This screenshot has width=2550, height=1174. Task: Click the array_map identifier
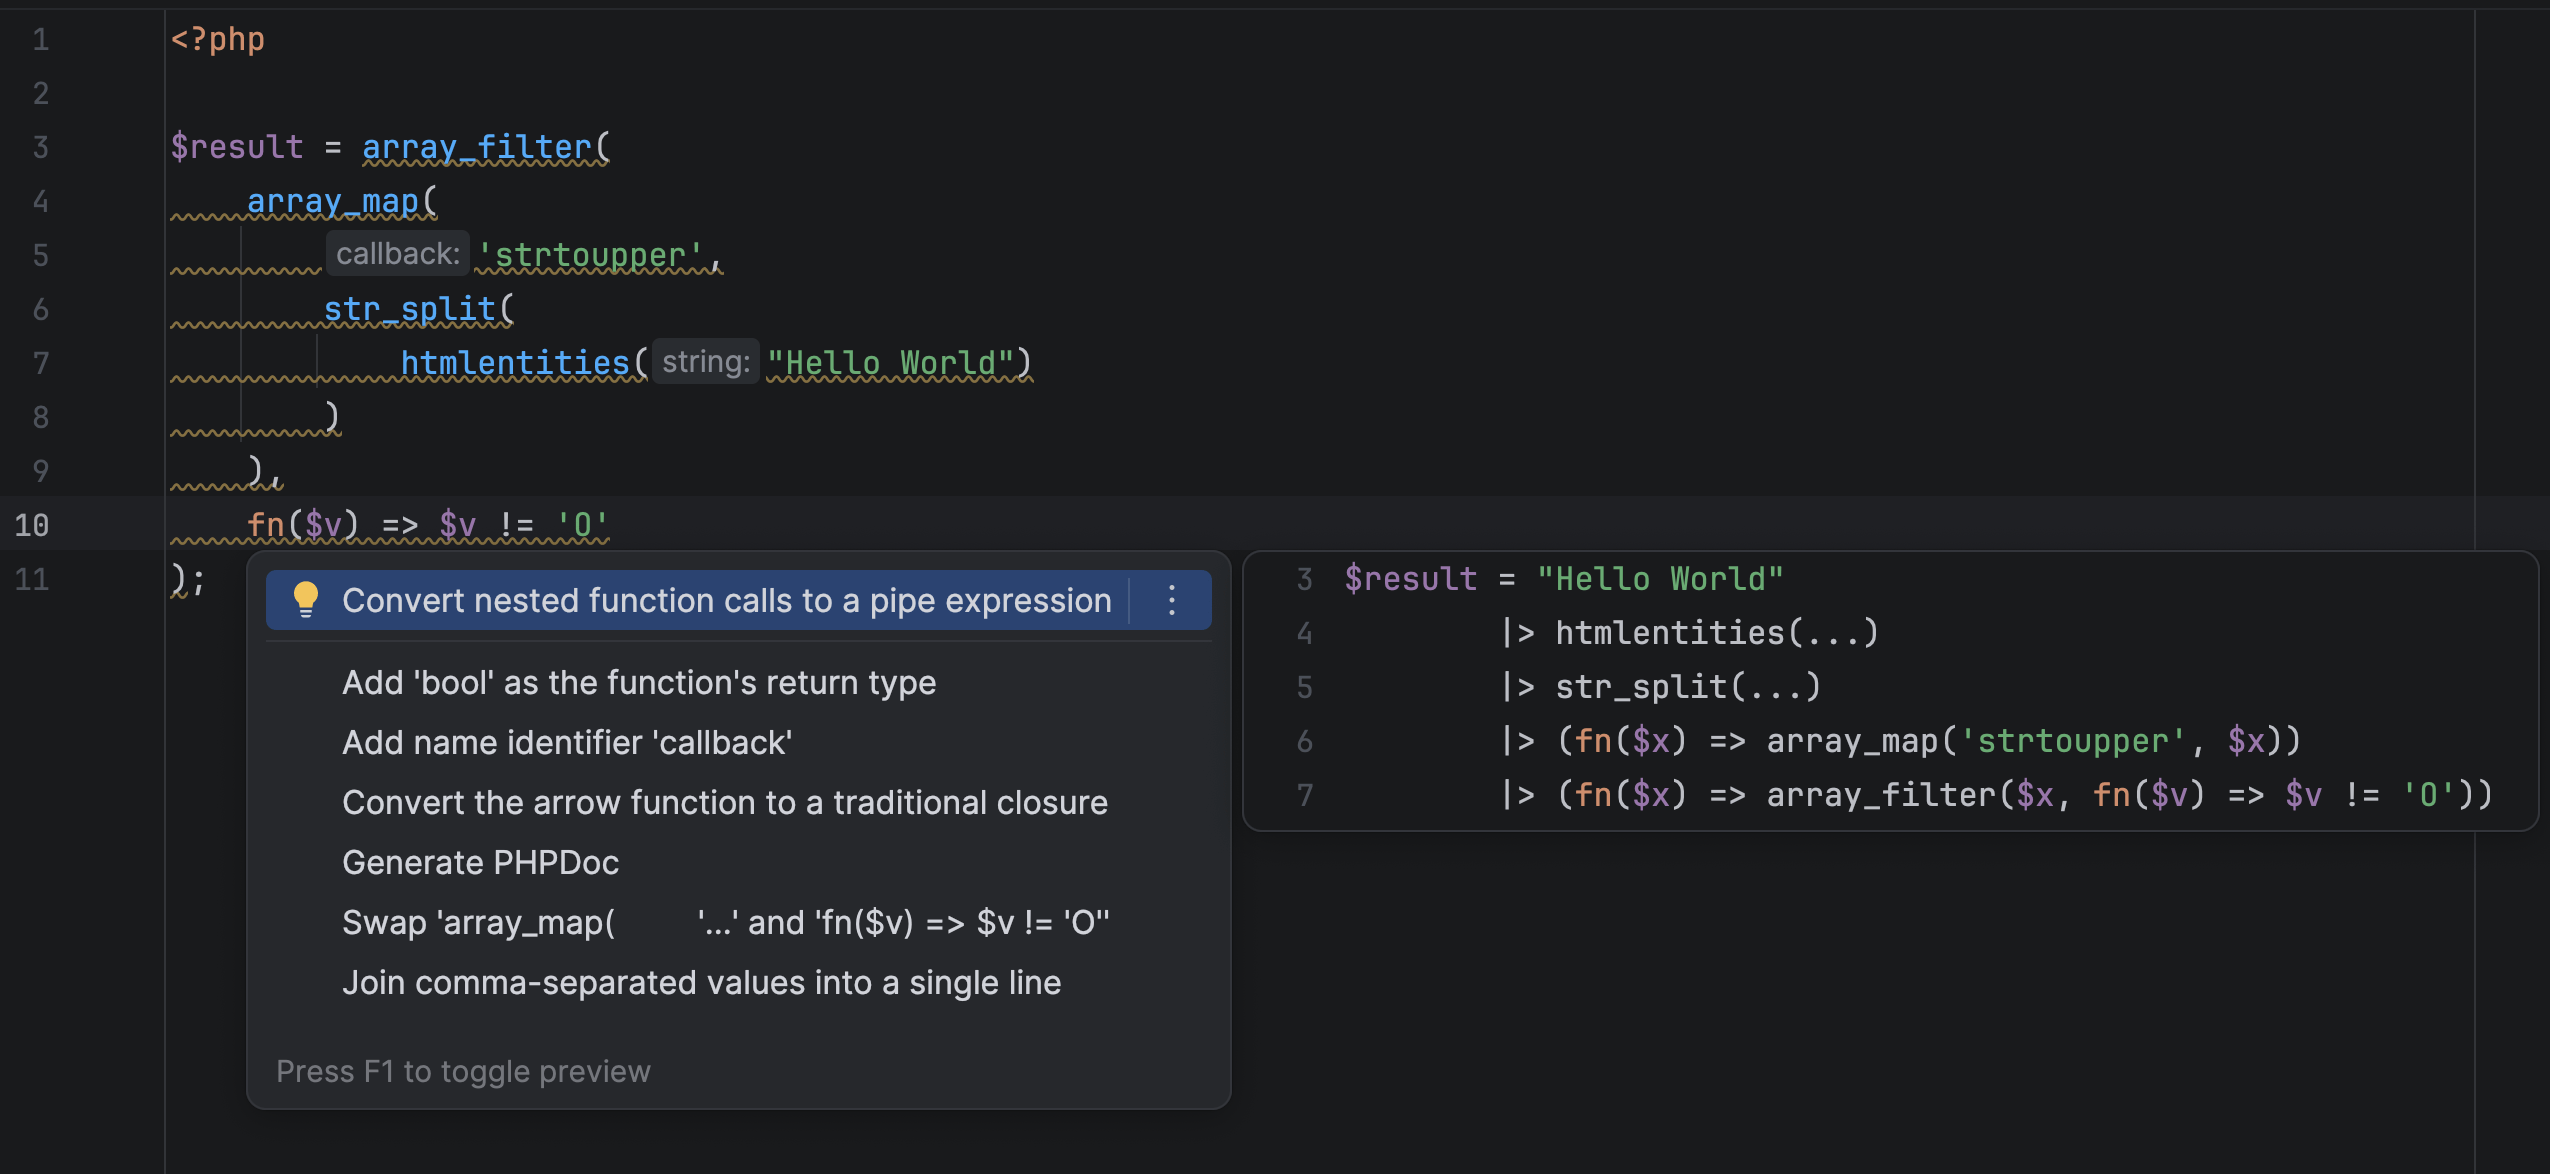pyautogui.click(x=334, y=200)
